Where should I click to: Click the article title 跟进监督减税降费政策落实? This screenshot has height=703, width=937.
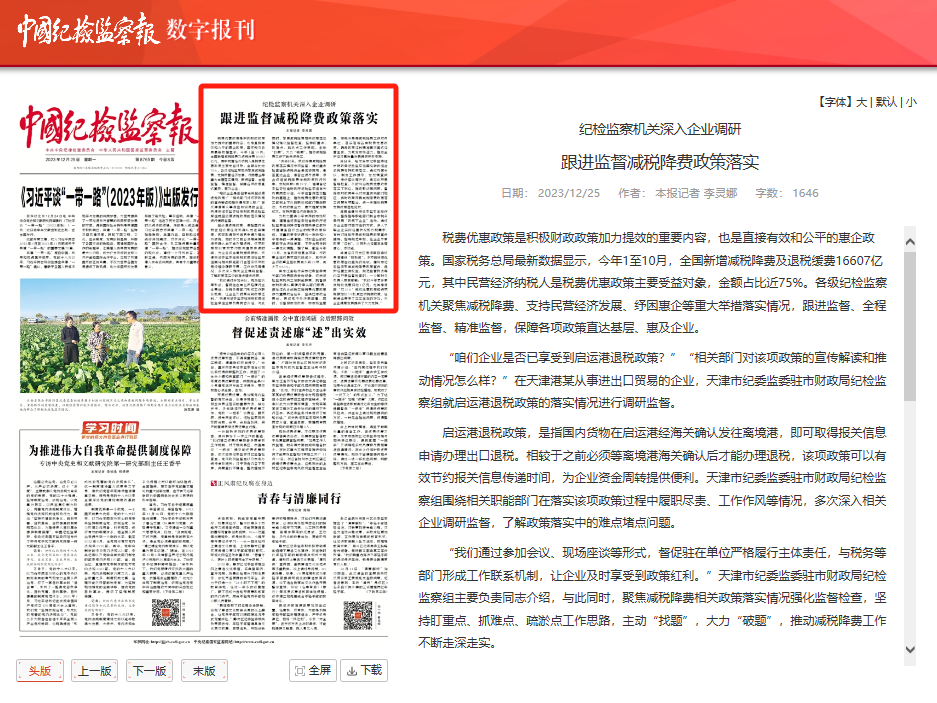coord(660,162)
